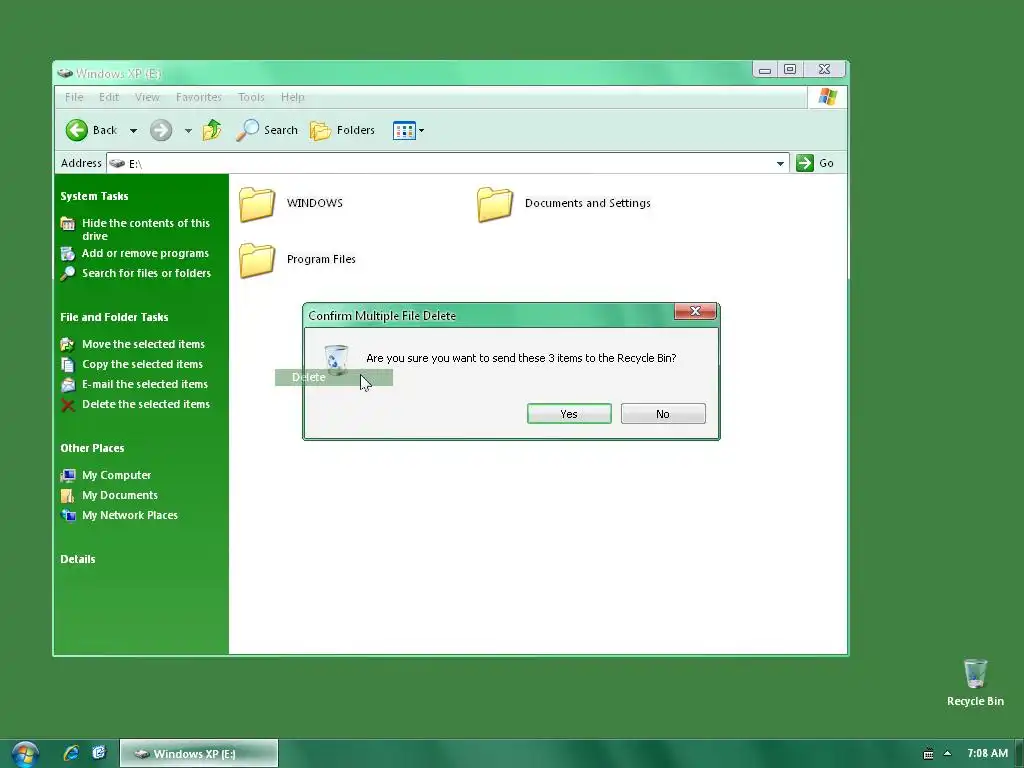Click Hide the contents of this drive
The height and width of the screenshot is (768, 1024).
tap(146, 229)
